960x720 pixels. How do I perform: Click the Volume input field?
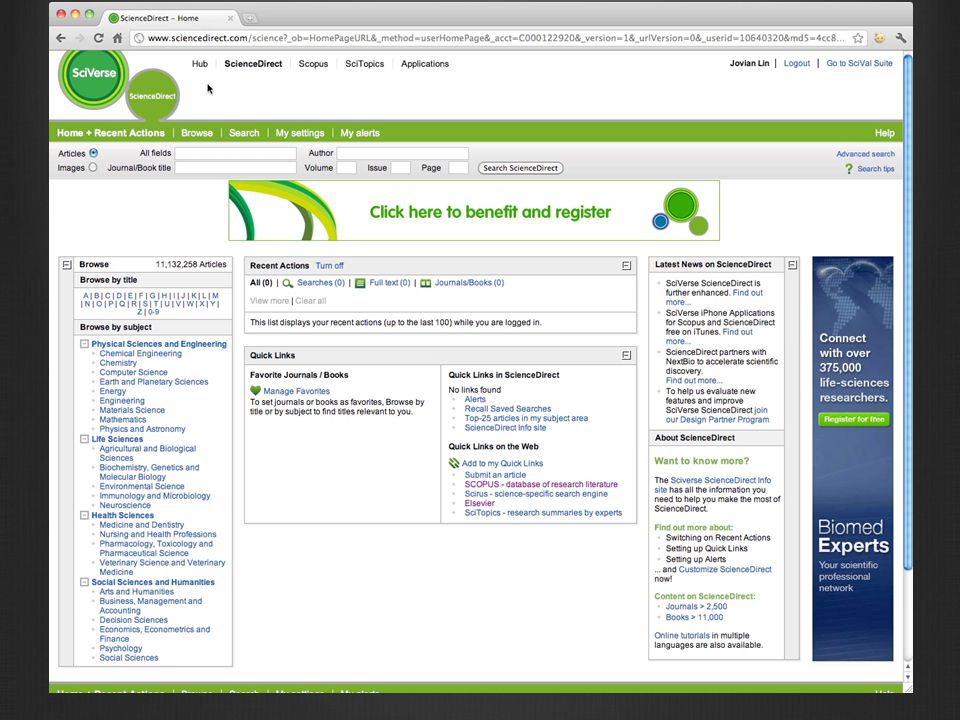point(347,168)
